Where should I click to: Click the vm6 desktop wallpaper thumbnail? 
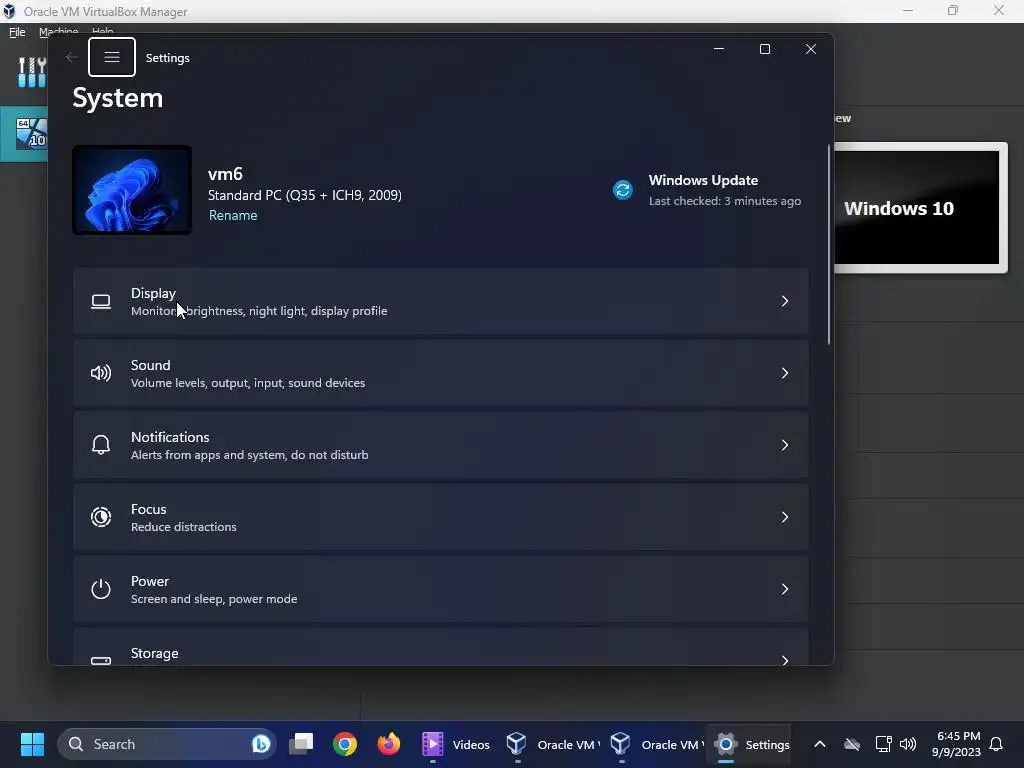(x=132, y=189)
